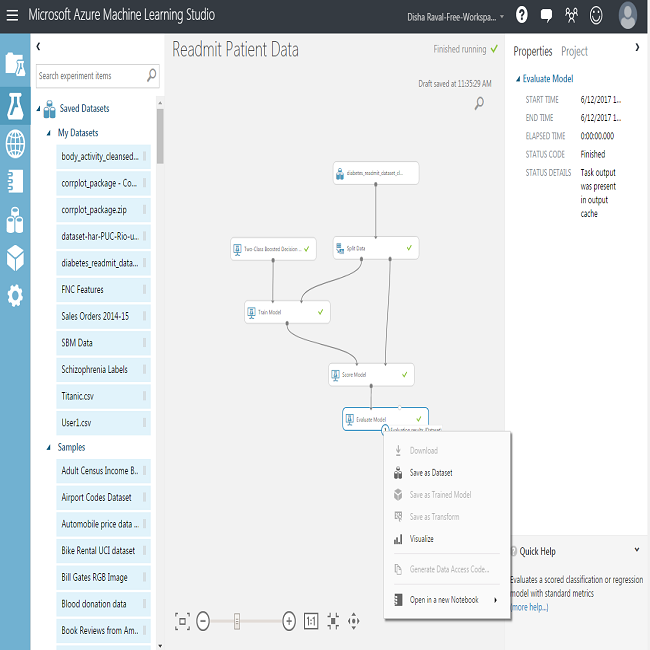
Task: Select the Bill Gates RGB Image sample
Action: point(103,577)
